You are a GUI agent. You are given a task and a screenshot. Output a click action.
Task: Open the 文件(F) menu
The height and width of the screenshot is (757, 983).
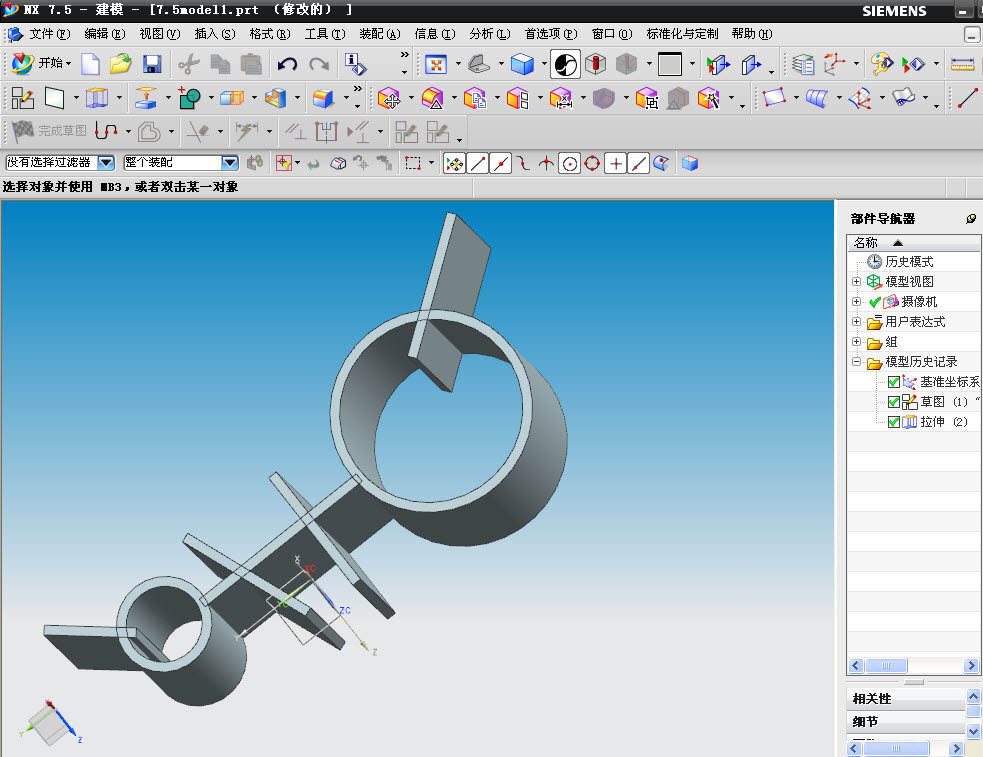49,34
